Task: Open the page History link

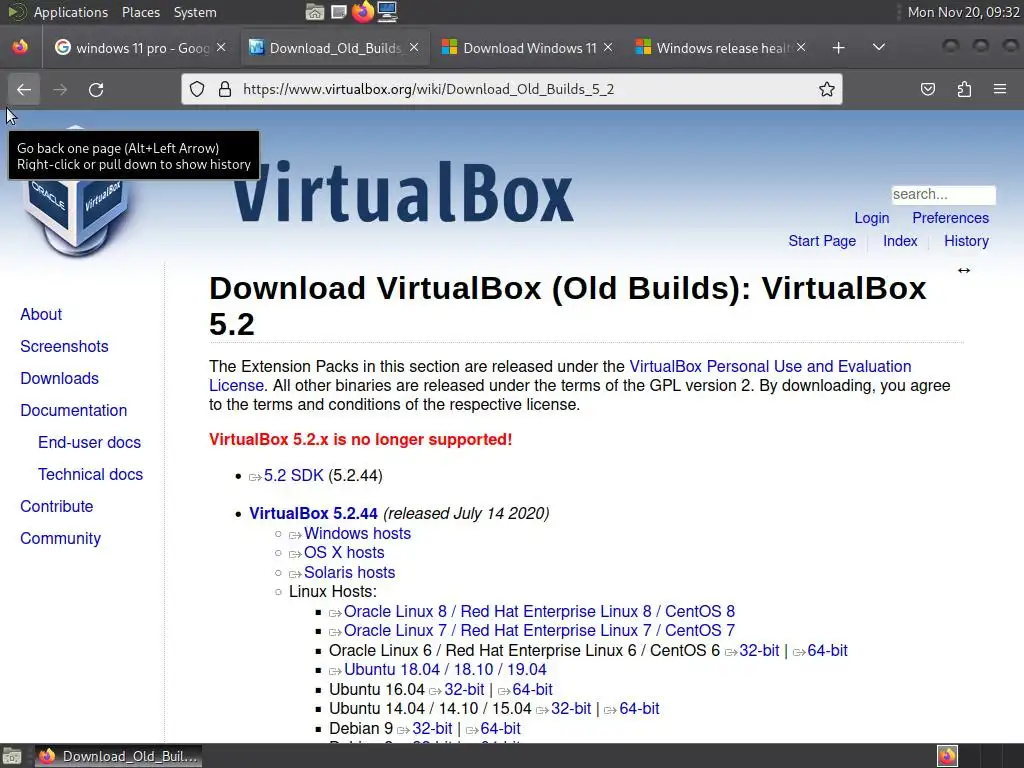Action: point(966,241)
